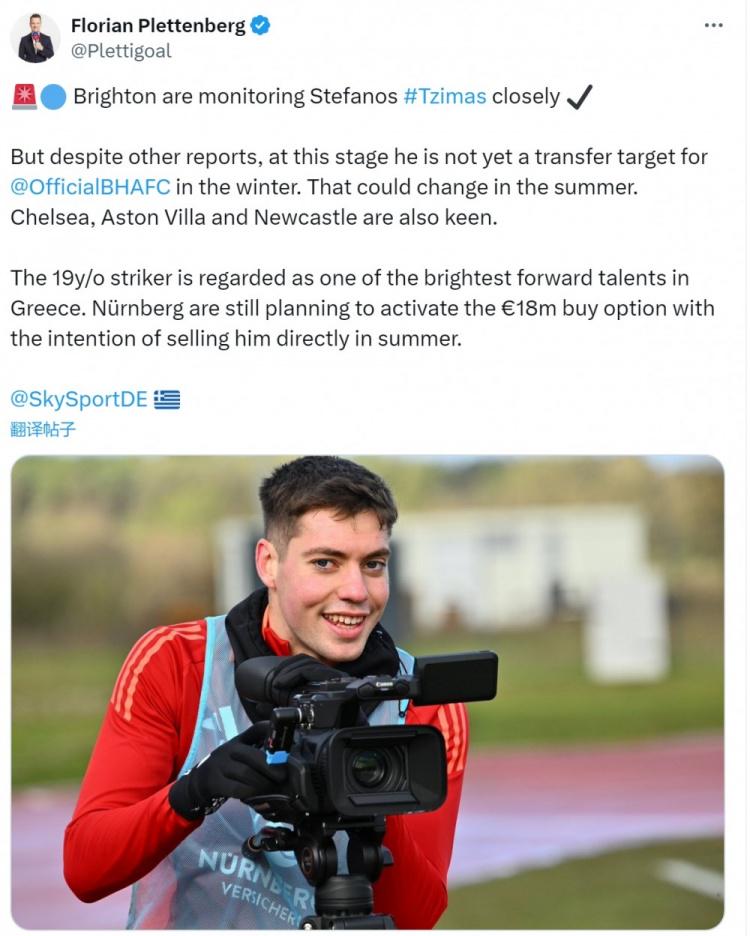Open the @OfficialBHAFC mention

[90, 187]
